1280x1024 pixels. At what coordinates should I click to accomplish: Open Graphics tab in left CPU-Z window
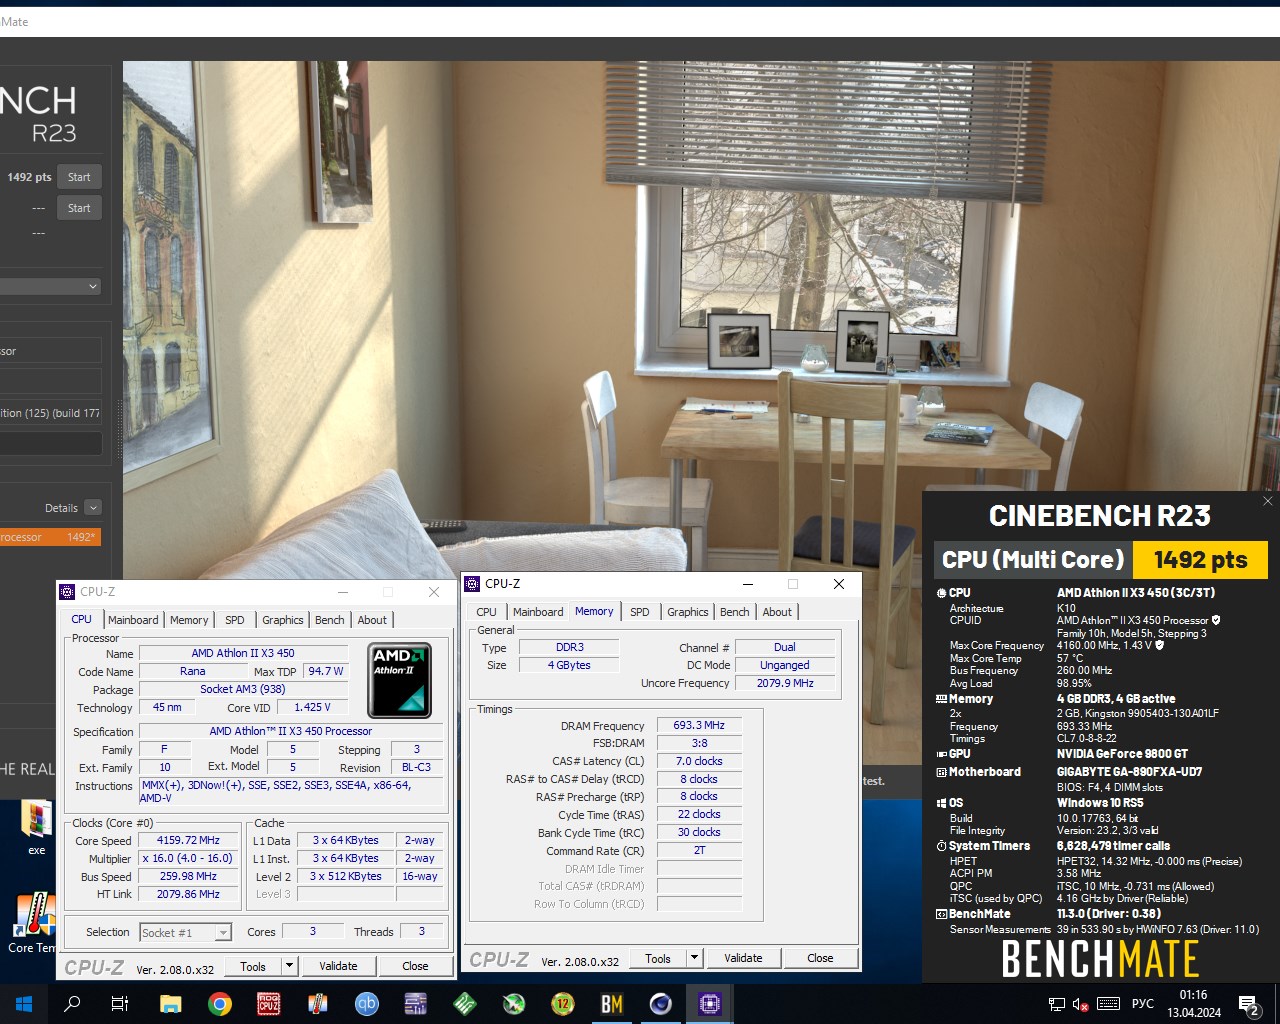pos(283,620)
